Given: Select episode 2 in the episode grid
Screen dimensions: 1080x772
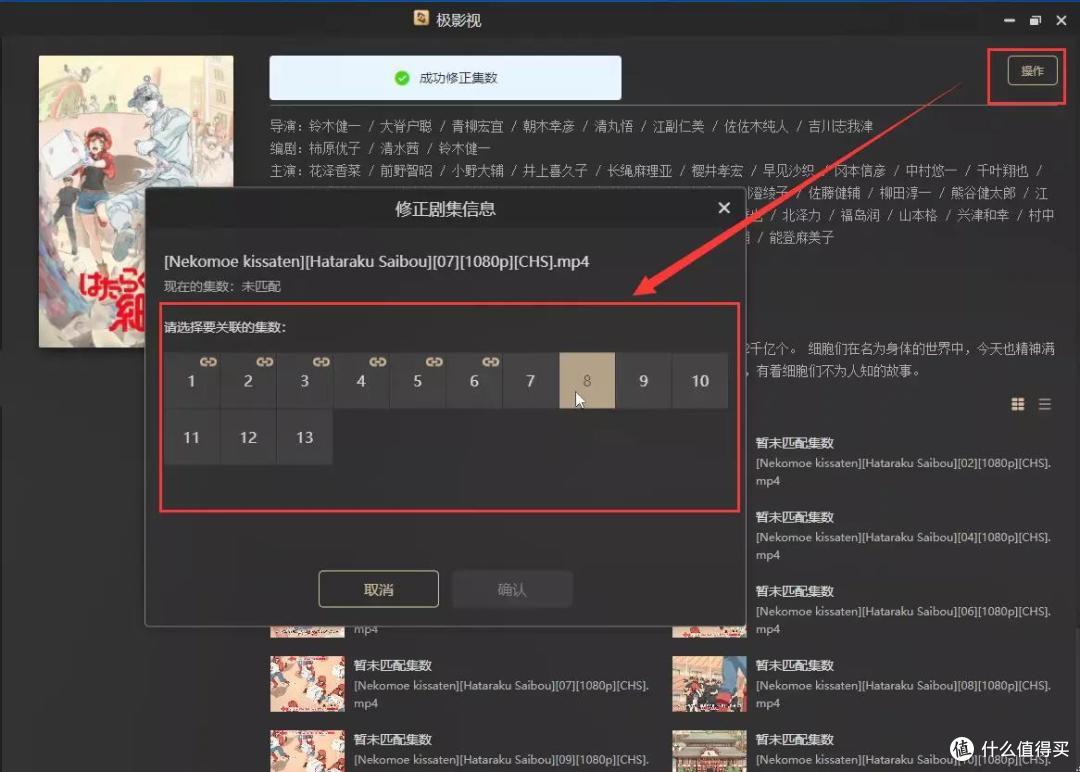Looking at the screenshot, I should [x=249, y=381].
